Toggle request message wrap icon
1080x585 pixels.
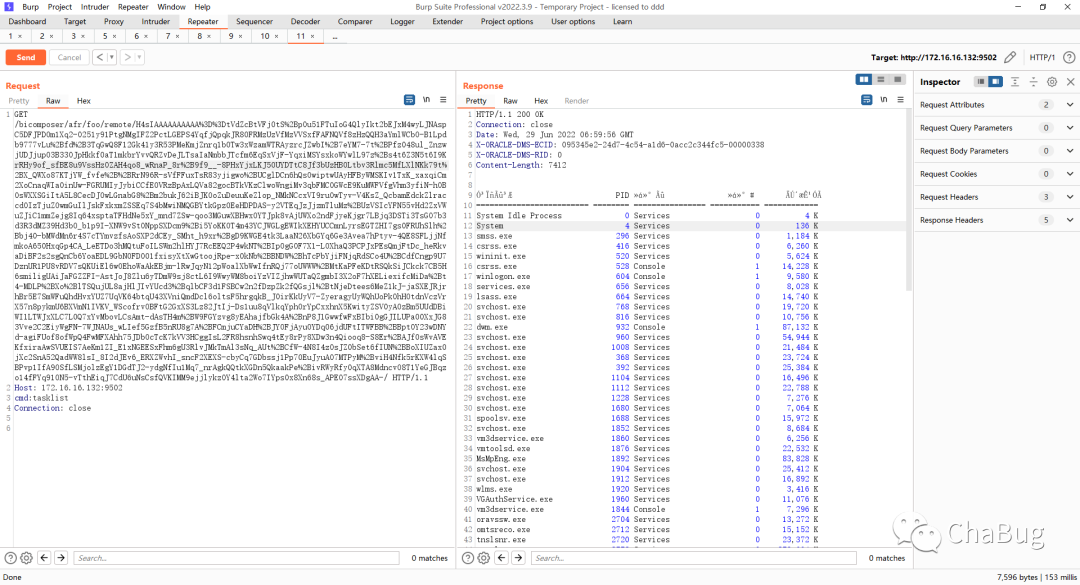click(x=409, y=100)
